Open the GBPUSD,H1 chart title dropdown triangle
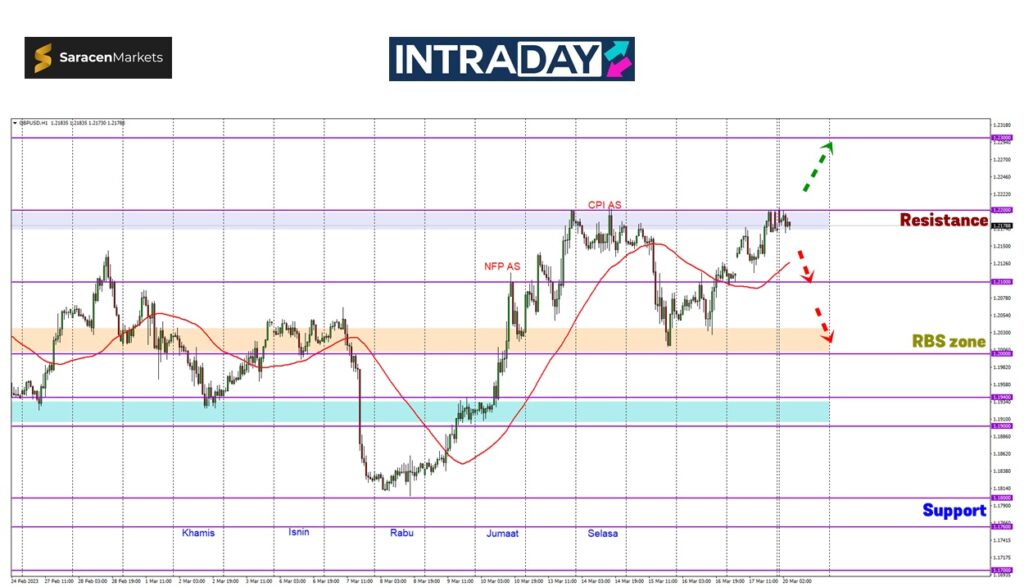The image size is (1024, 587). click(15, 123)
